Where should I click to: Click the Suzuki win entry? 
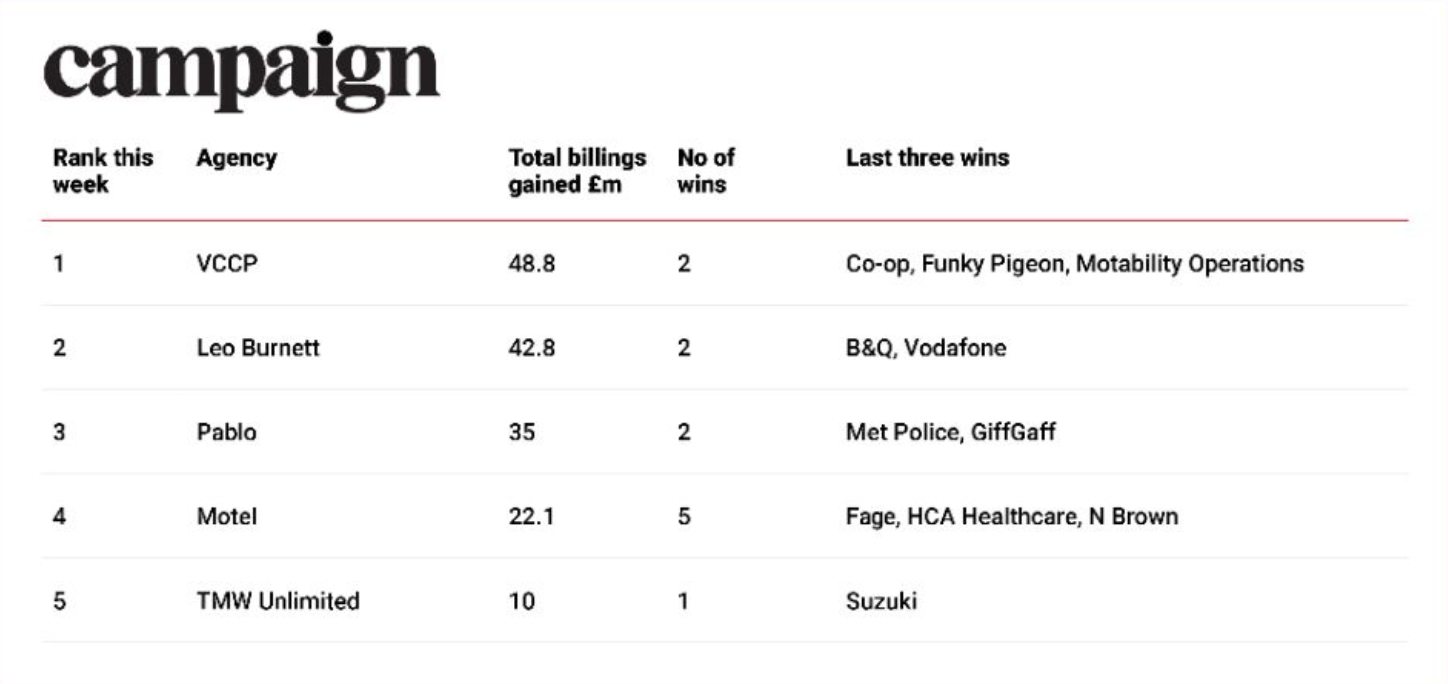pyautogui.click(x=881, y=601)
